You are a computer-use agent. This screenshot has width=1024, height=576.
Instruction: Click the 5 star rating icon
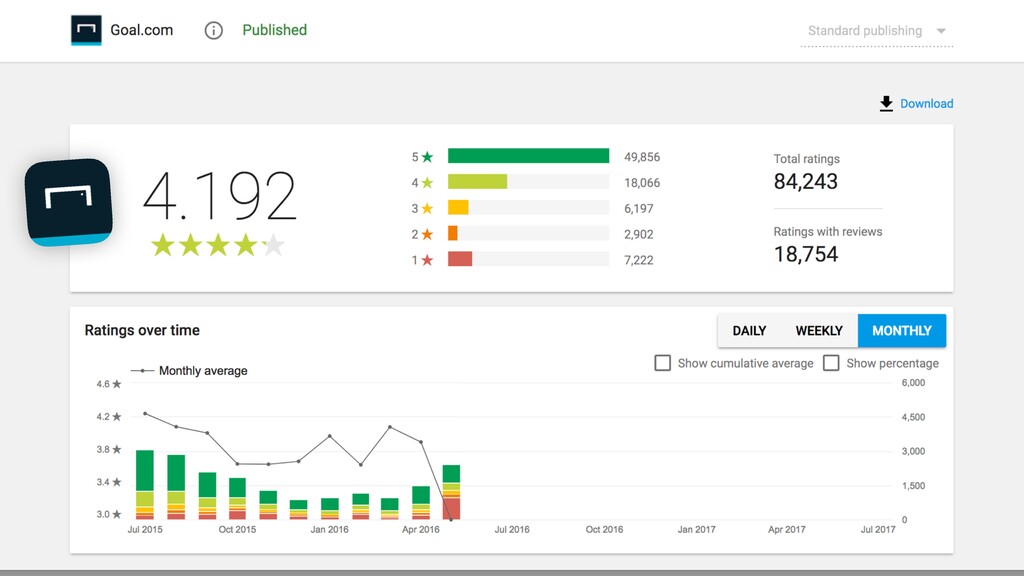(427, 157)
